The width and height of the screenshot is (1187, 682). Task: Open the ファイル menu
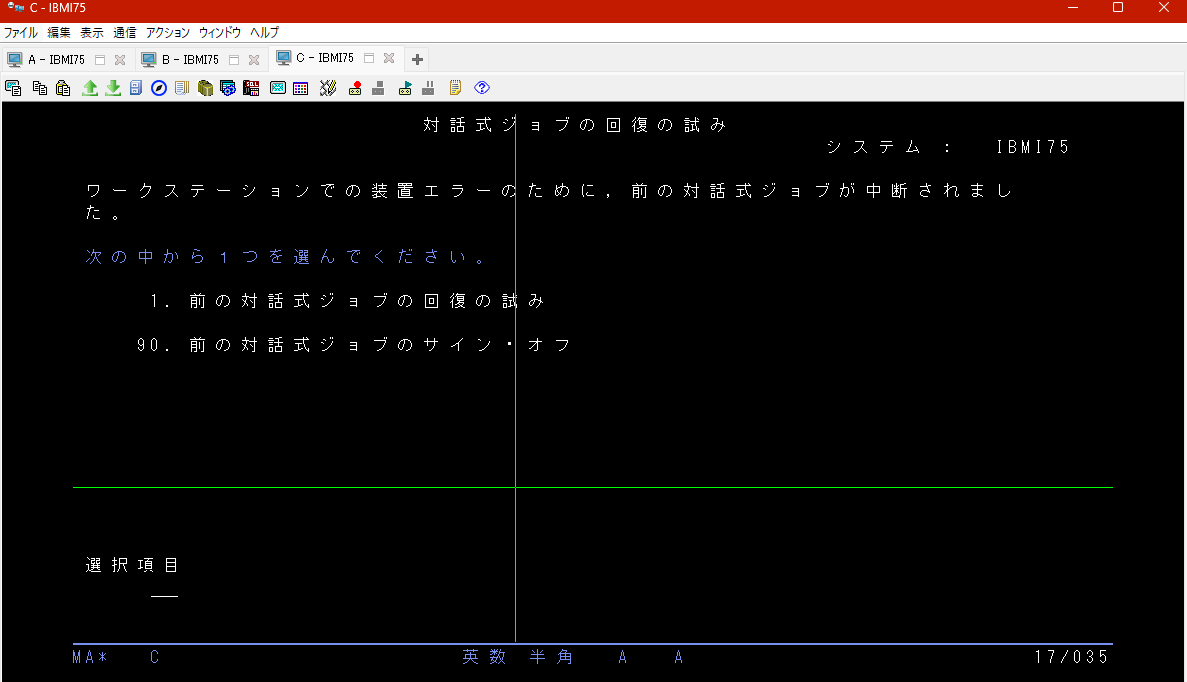pos(20,33)
